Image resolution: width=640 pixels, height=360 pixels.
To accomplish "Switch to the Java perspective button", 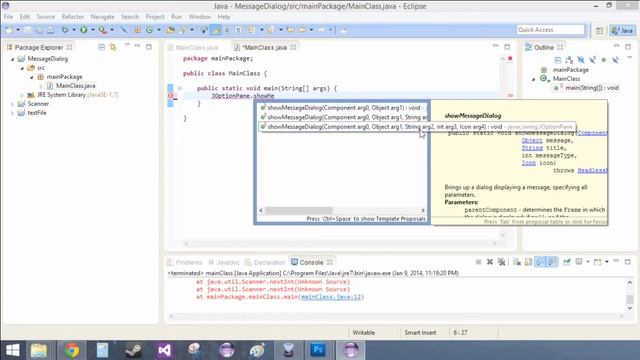I will click(x=622, y=31).
